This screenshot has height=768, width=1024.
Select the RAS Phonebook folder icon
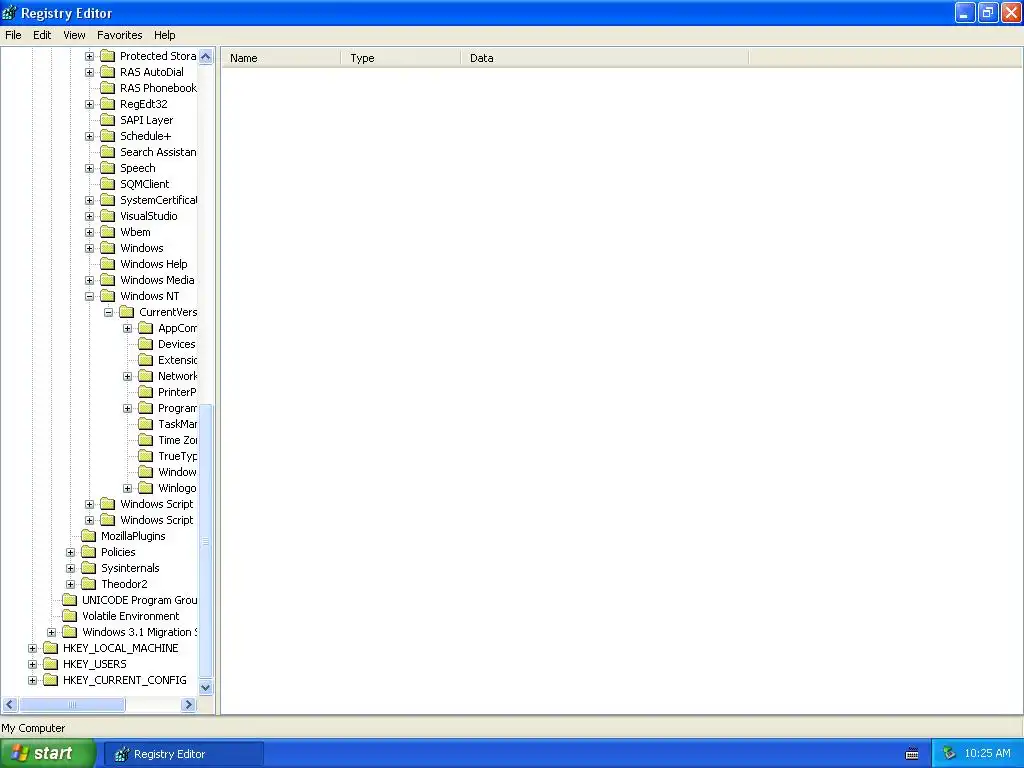[108, 88]
